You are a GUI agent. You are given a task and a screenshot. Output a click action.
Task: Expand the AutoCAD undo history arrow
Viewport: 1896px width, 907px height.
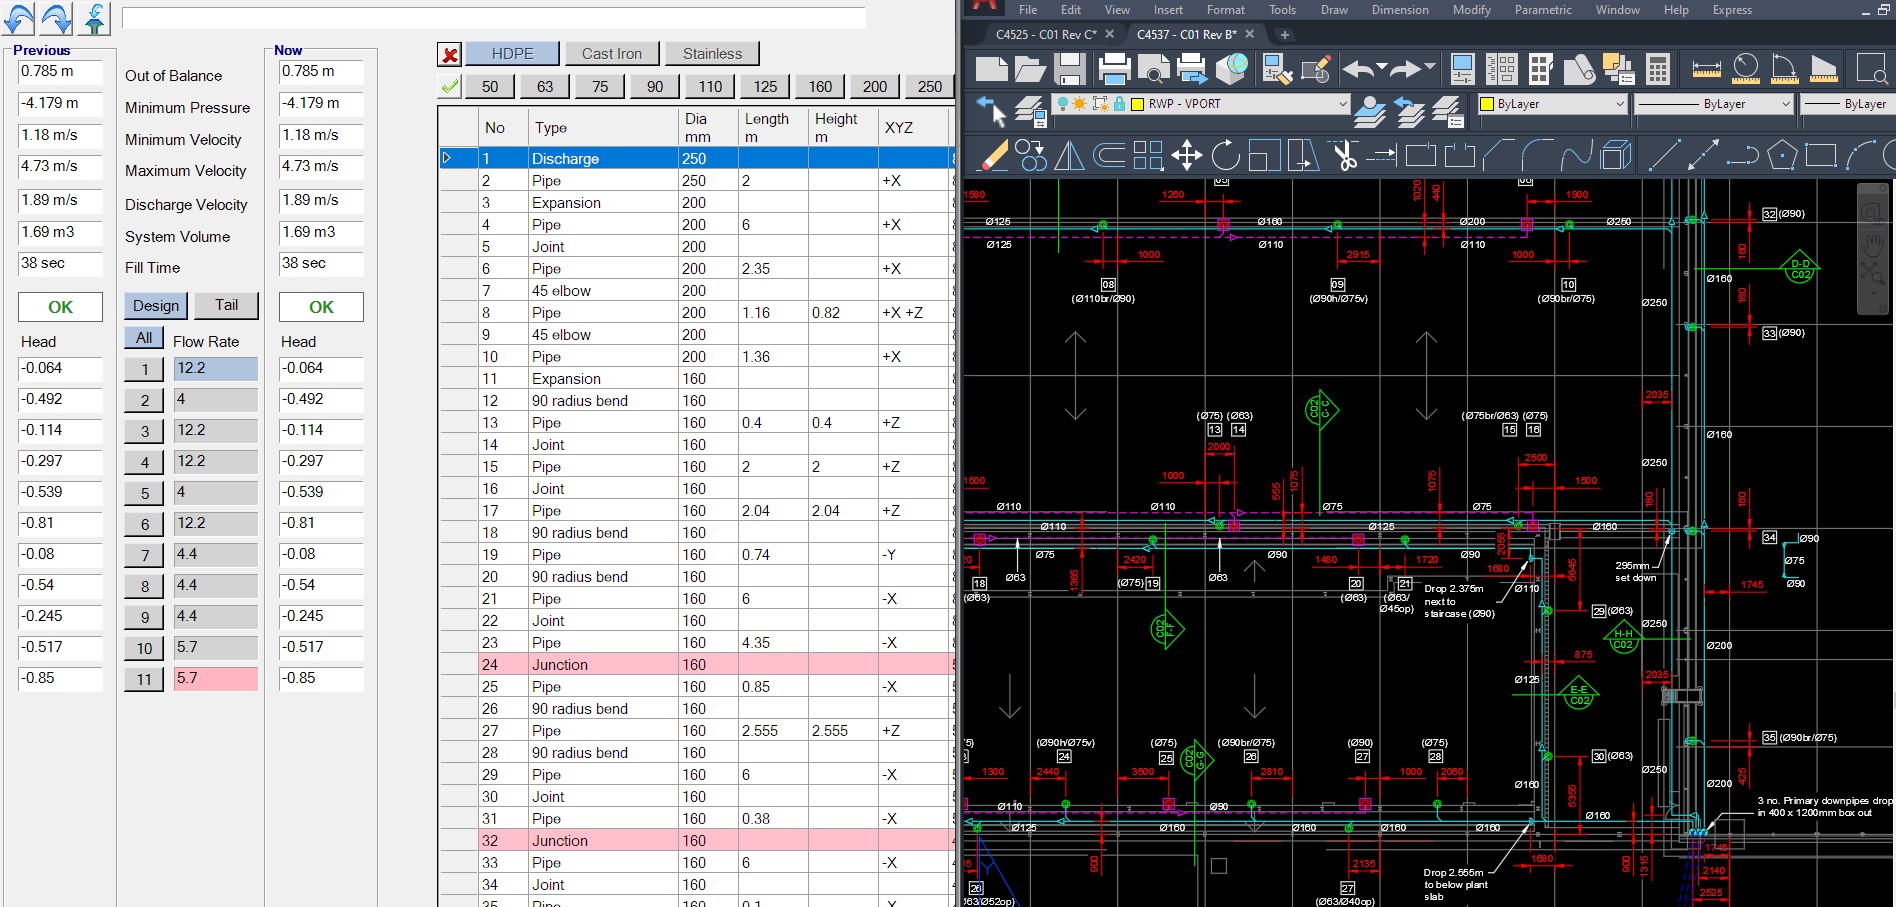tap(1381, 67)
